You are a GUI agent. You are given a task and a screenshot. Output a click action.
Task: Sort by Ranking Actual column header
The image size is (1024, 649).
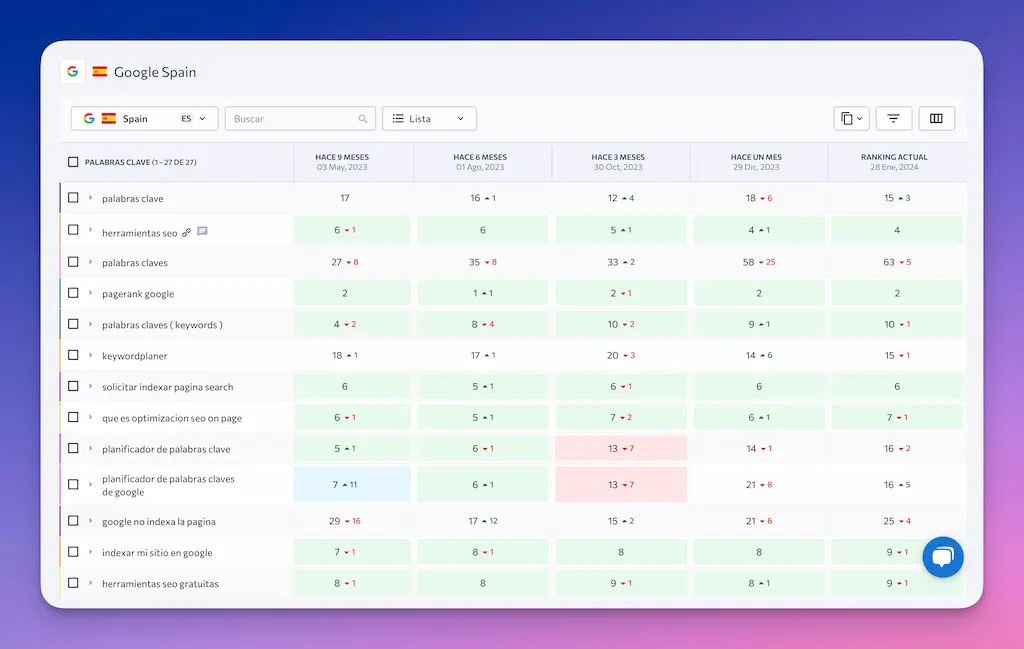pyautogui.click(x=894, y=161)
